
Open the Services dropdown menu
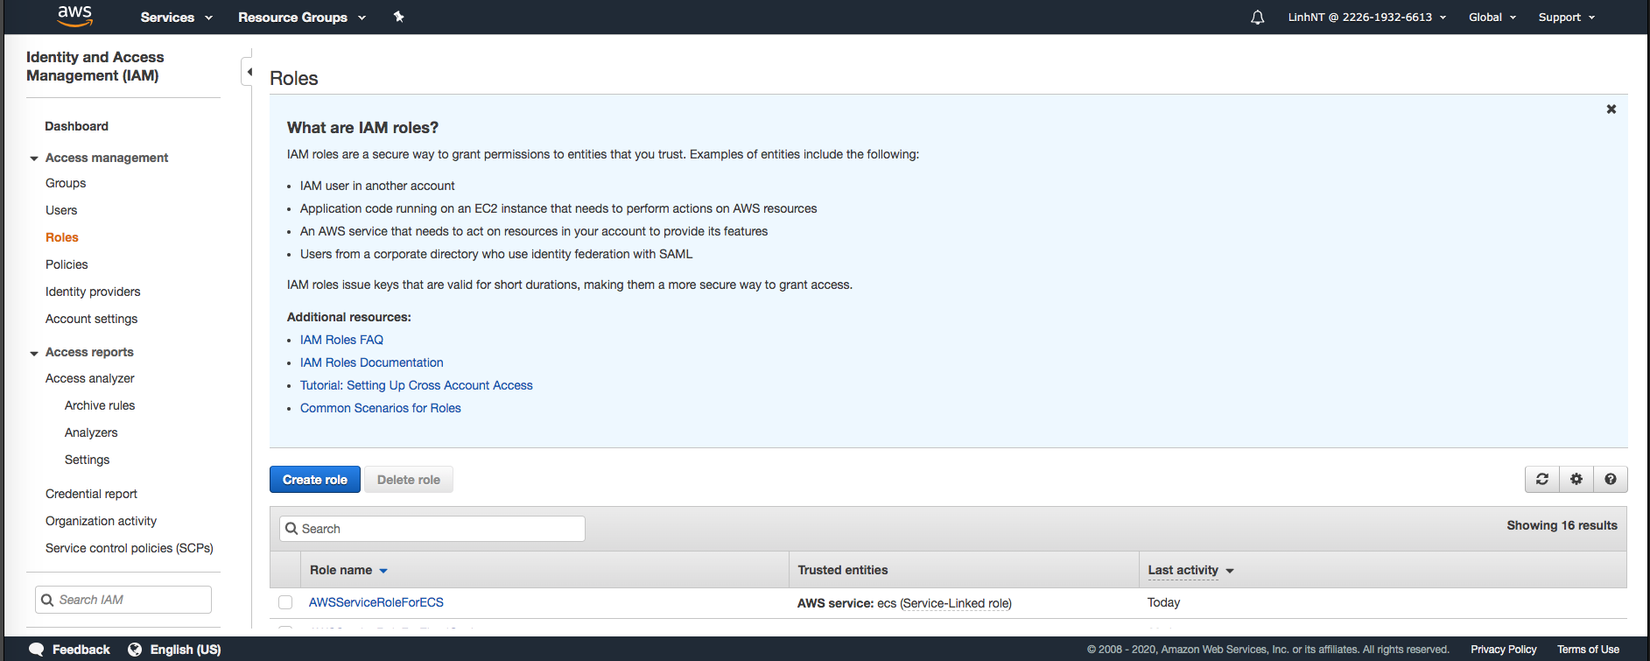pos(176,17)
